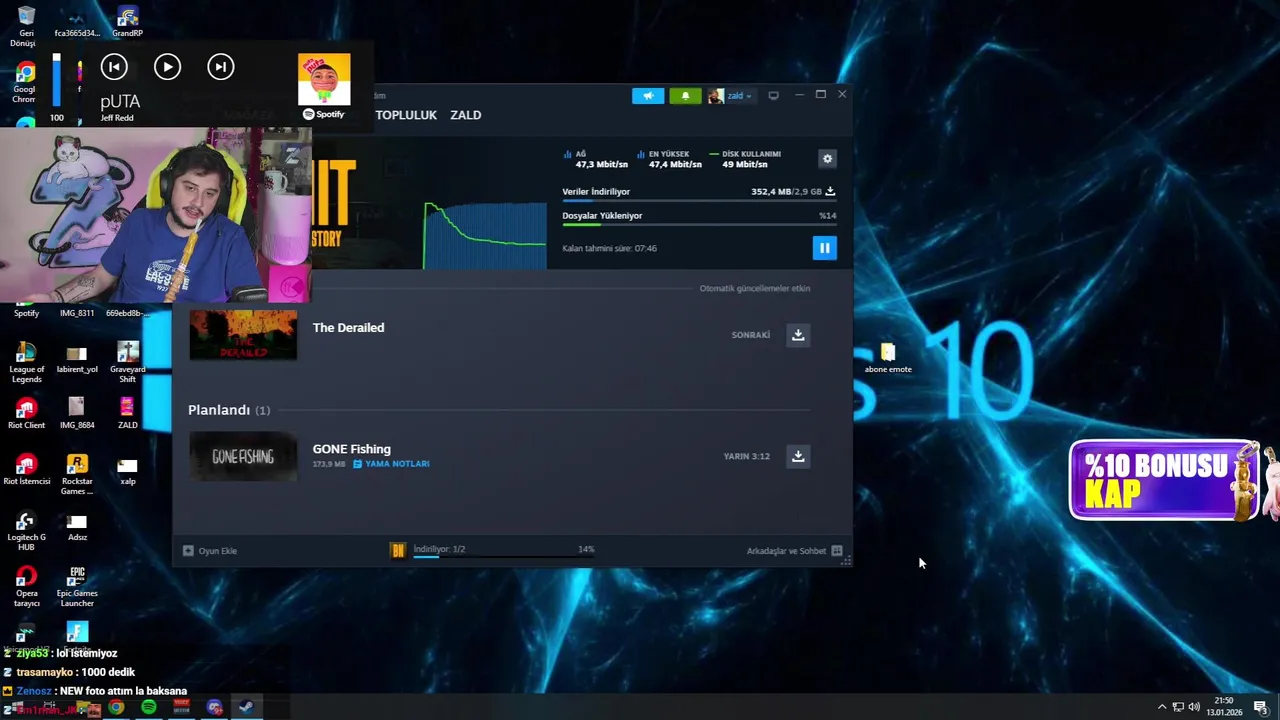Download The Derailed now
Screen dimensions: 1280x720
798,335
